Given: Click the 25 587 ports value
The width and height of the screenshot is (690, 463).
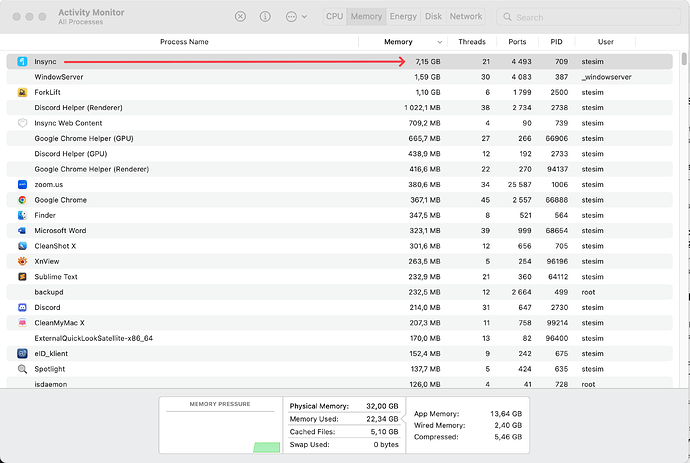Looking at the screenshot, I should pos(519,184).
